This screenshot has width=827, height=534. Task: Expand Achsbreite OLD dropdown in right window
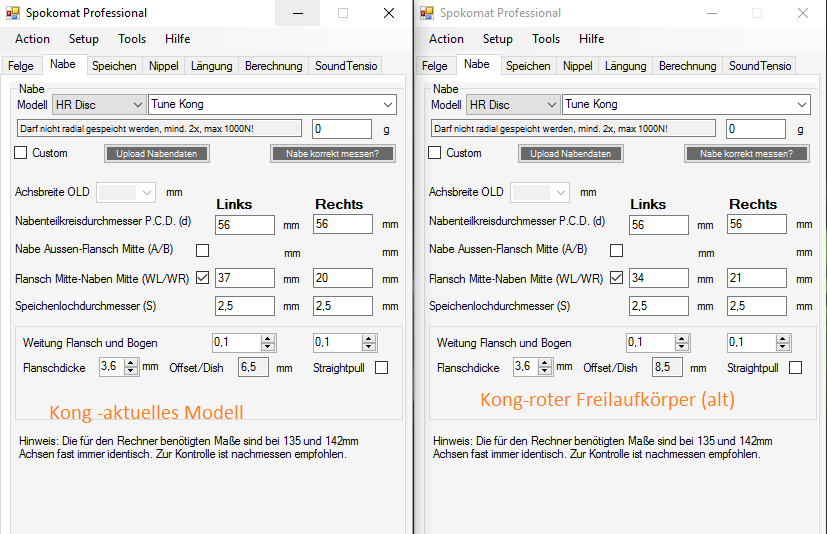tap(540, 193)
